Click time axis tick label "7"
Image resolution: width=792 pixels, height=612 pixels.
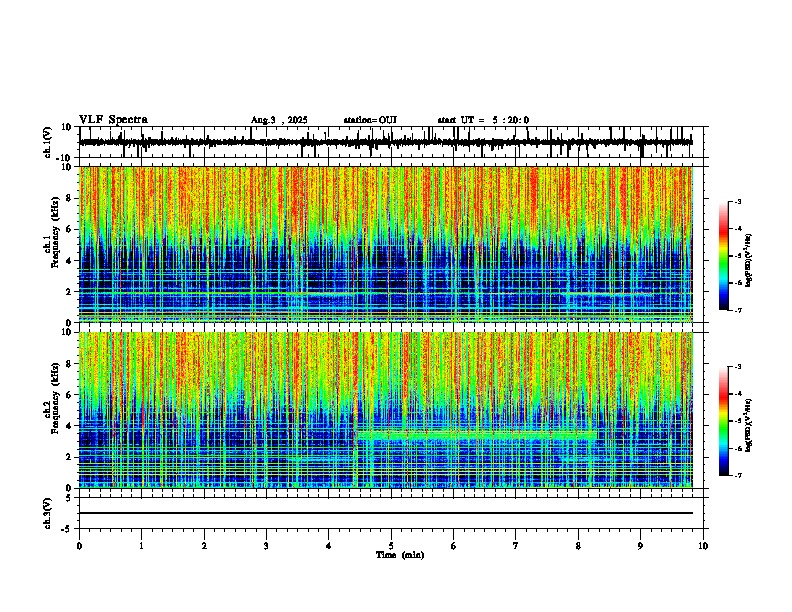(516, 546)
